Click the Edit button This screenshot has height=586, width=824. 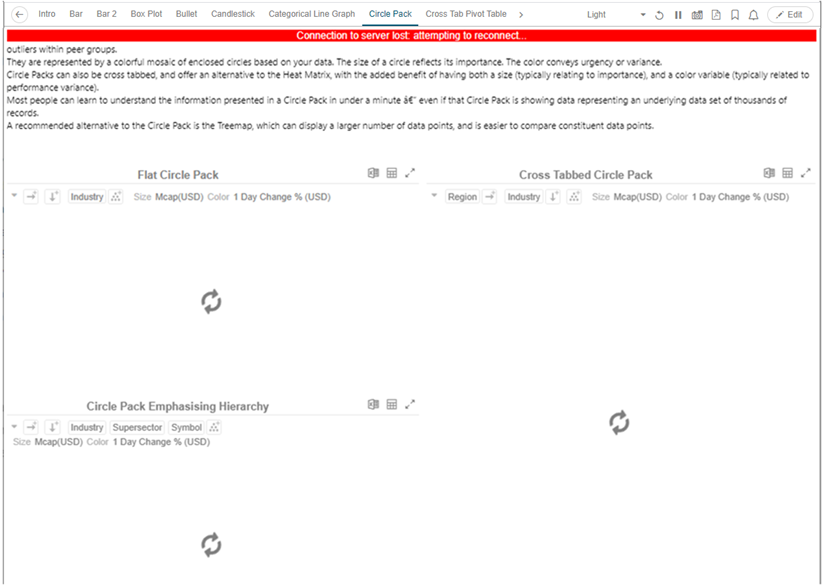[790, 15]
